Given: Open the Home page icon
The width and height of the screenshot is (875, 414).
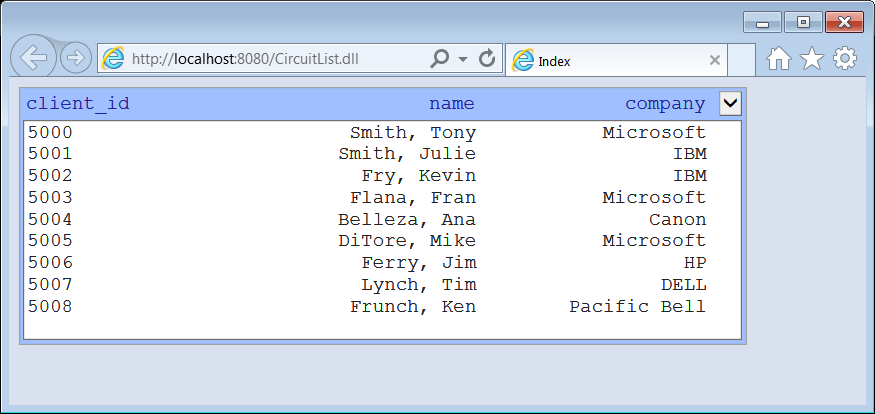Looking at the screenshot, I should (x=778, y=58).
